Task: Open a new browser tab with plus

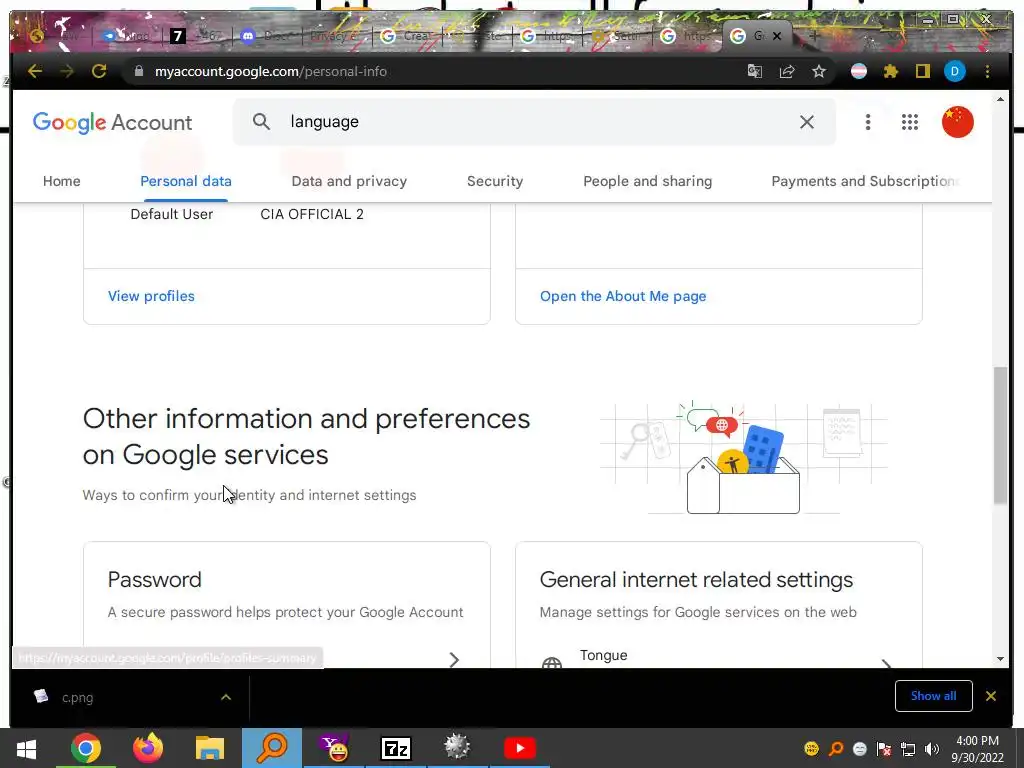Action: coord(814,36)
